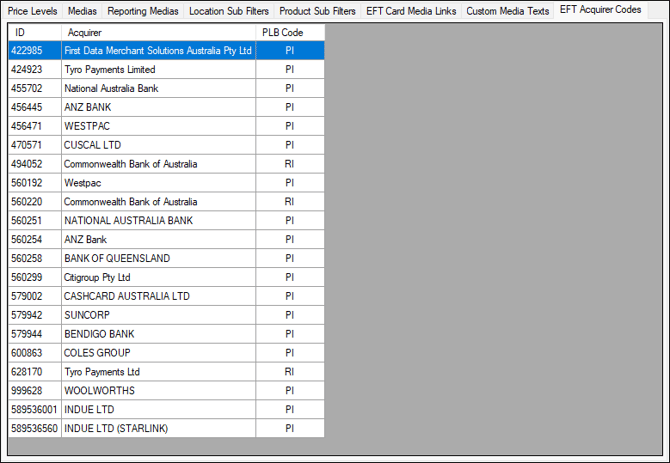Select the Citigroup Pty Ltd cell
Viewport: 670px width, 463px height.
point(159,277)
